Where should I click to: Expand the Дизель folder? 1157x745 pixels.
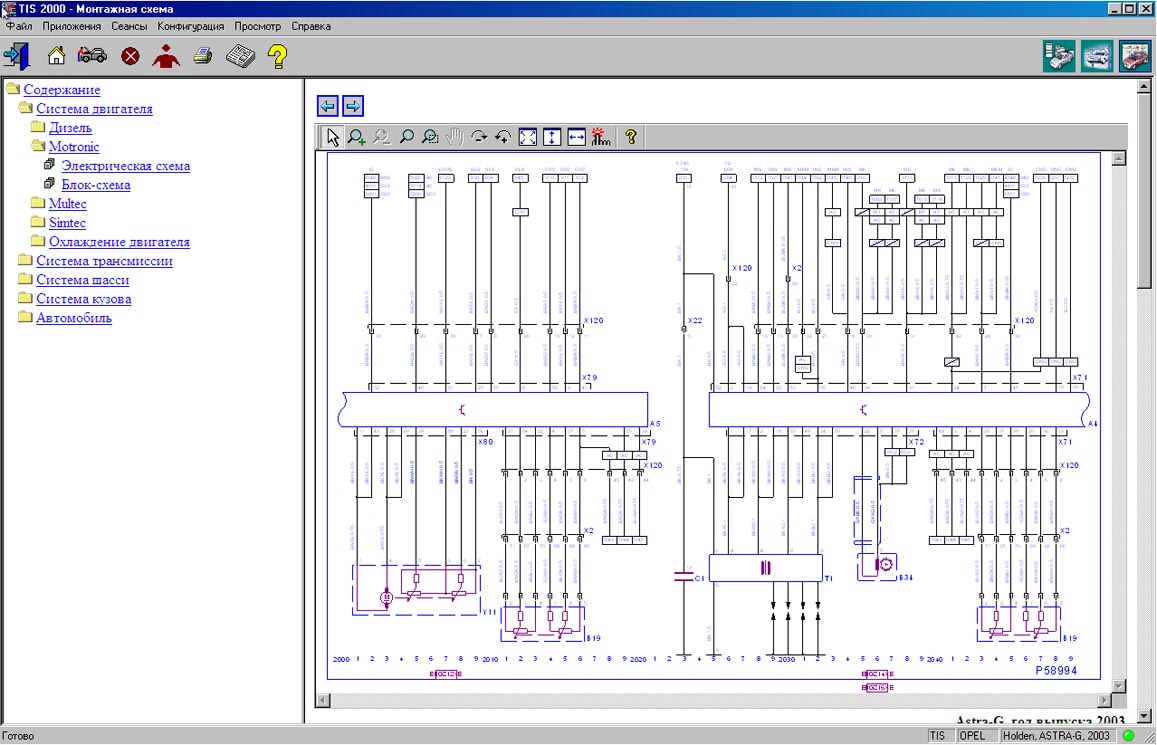(70, 128)
